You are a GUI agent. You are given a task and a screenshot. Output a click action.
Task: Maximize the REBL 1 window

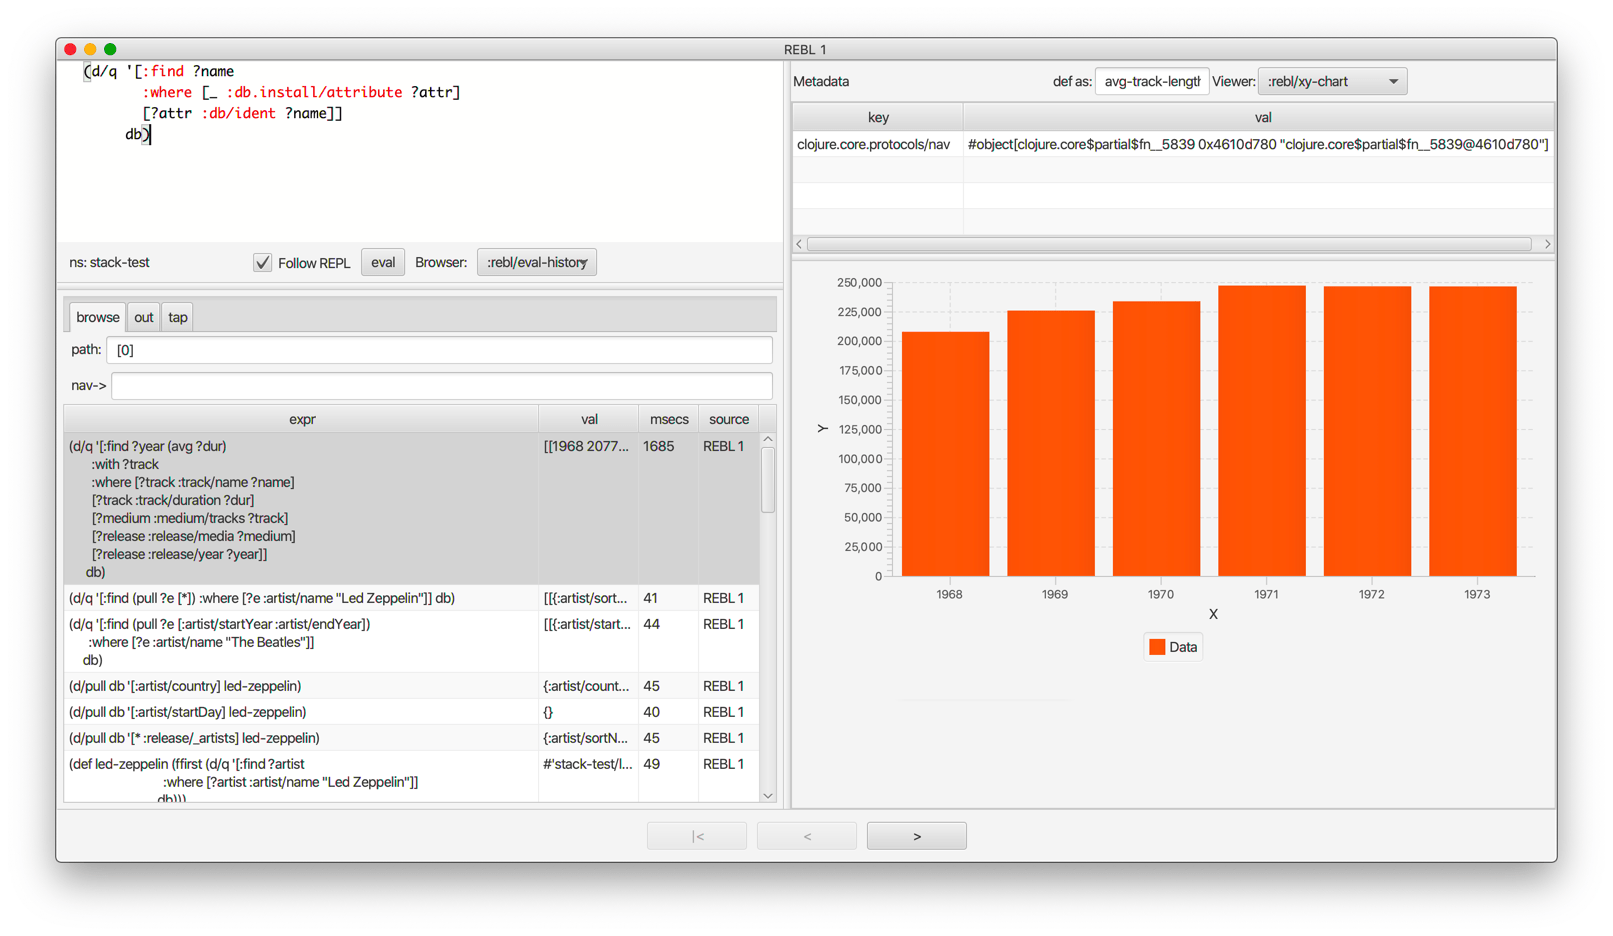pyautogui.click(x=110, y=49)
